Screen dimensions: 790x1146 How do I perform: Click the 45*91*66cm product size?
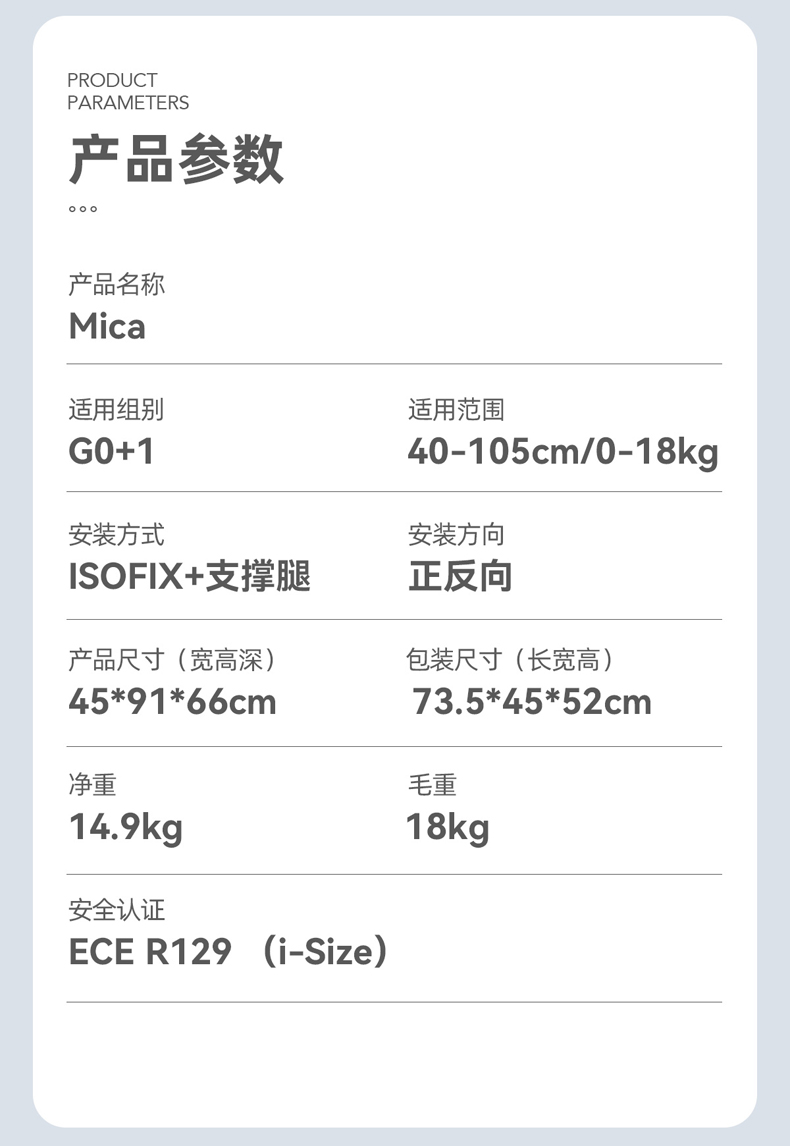pos(172,702)
